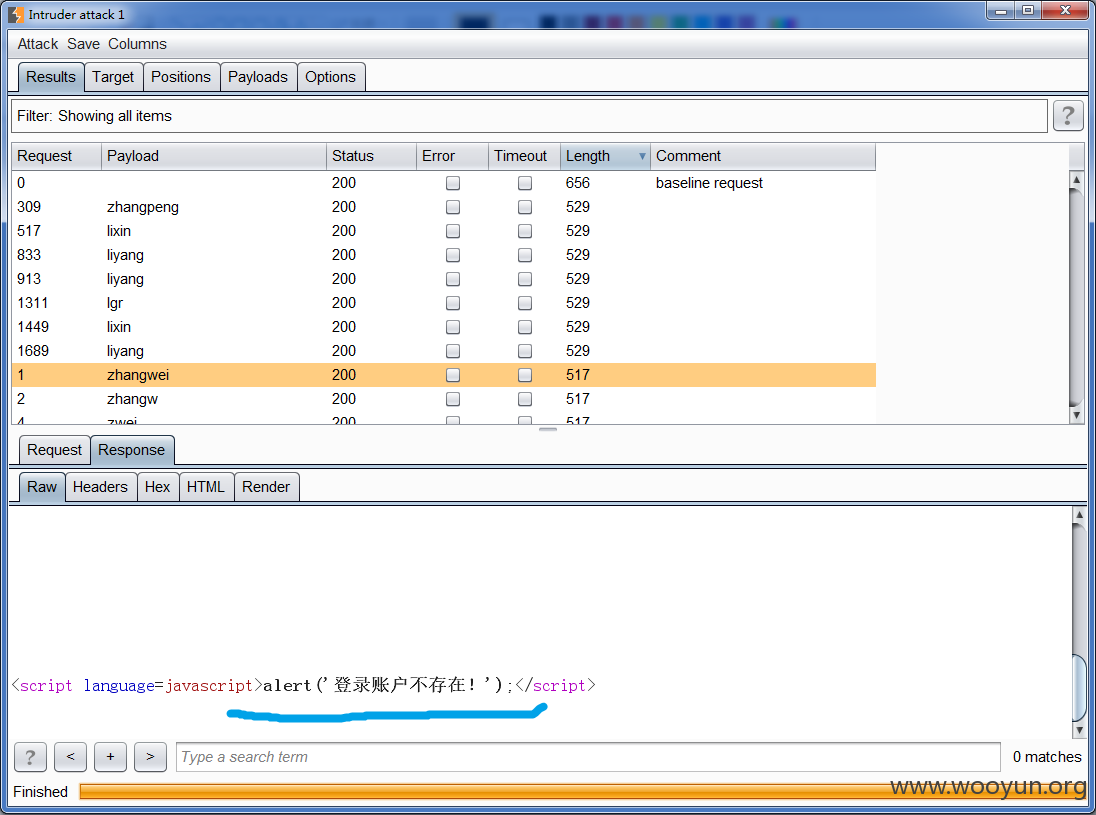Click the response pane scroll down arrow
Screen dimensions: 1096x815
click(1079, 730)
